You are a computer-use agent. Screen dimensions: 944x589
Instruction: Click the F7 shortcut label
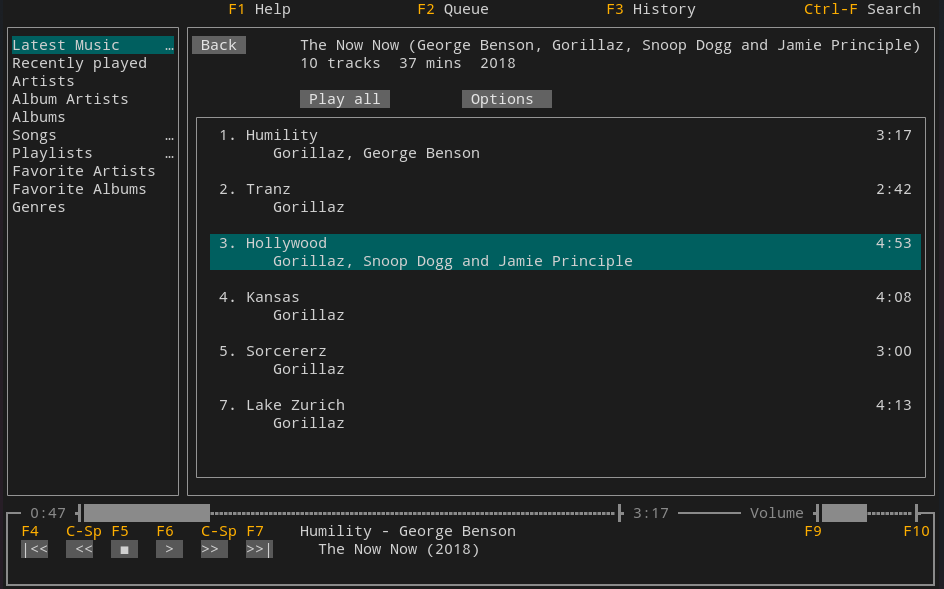point(255,531)
